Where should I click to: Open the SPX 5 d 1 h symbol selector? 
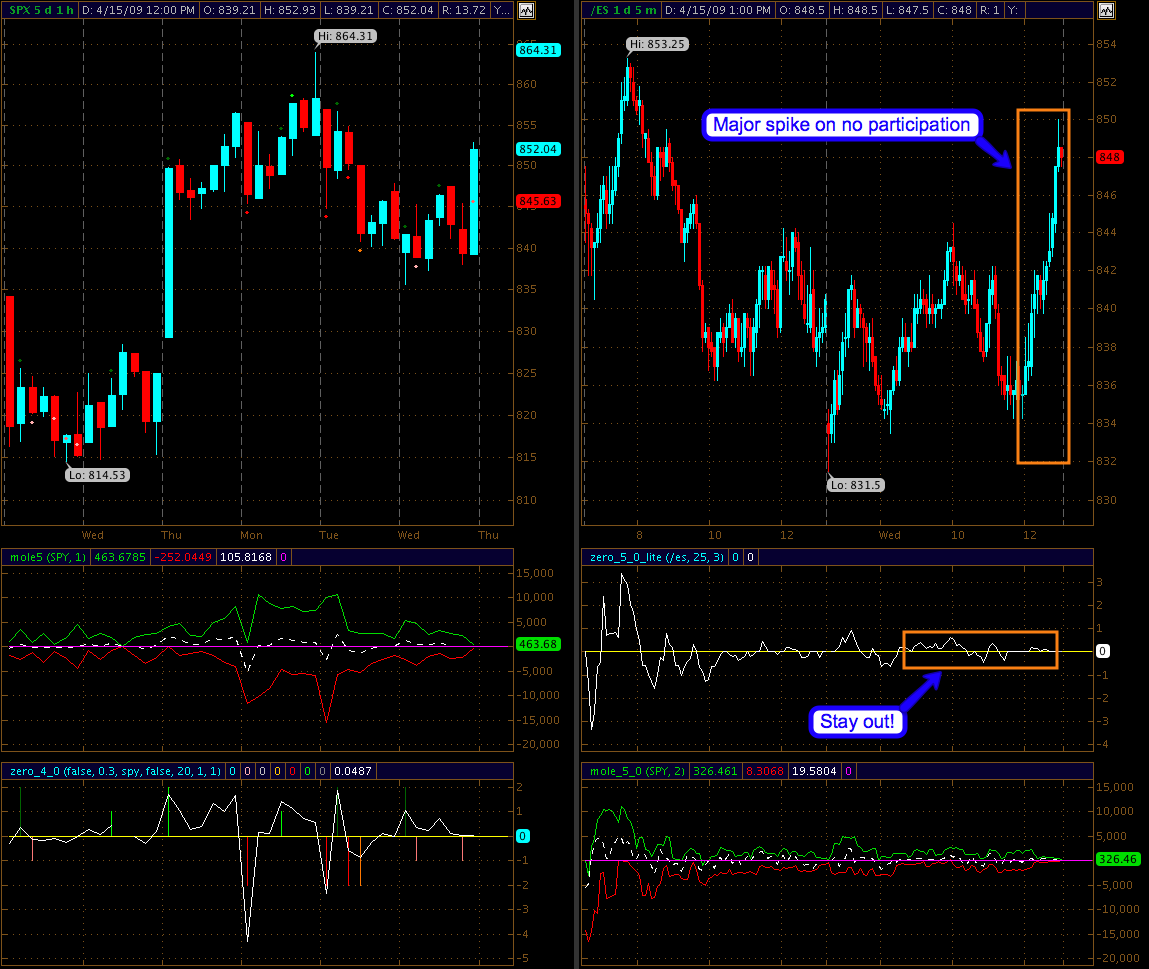coord(38,10)
